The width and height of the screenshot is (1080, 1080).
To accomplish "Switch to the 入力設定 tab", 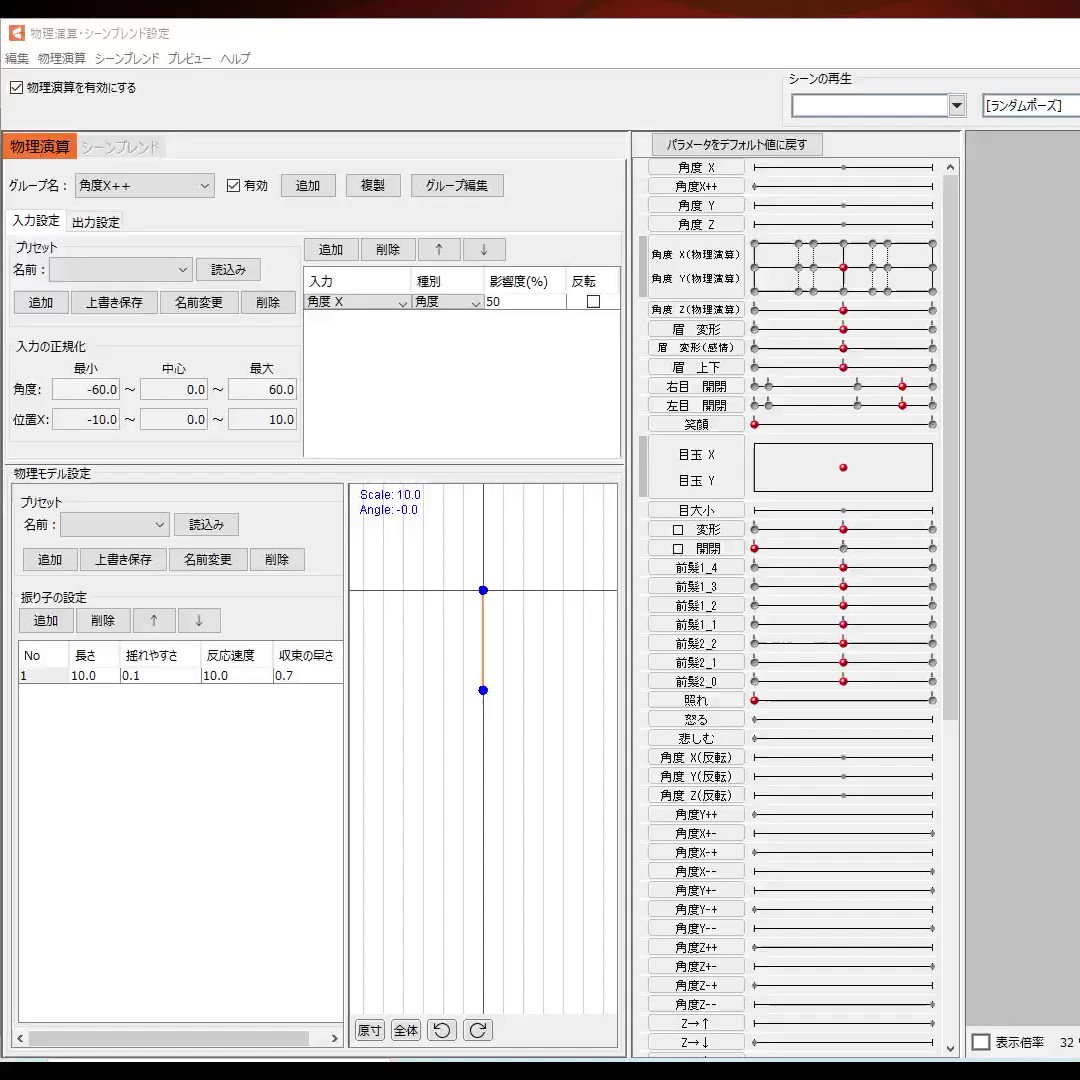I will [x=36, y=220].
